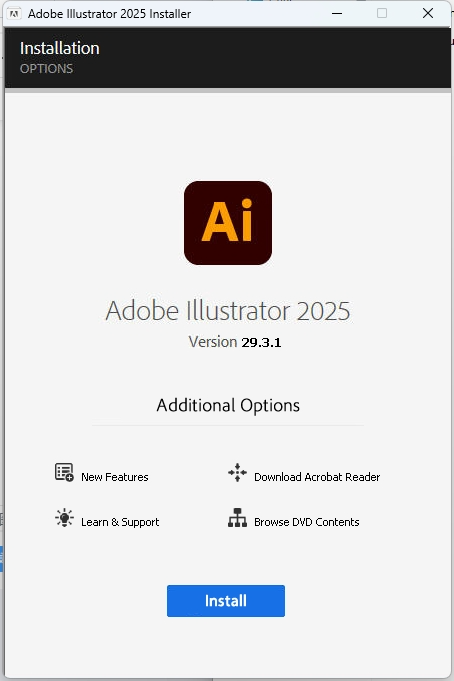Click the Adobe icon in the title bar
The width and height of the screenshot is (454, 681).
point(14,14)
